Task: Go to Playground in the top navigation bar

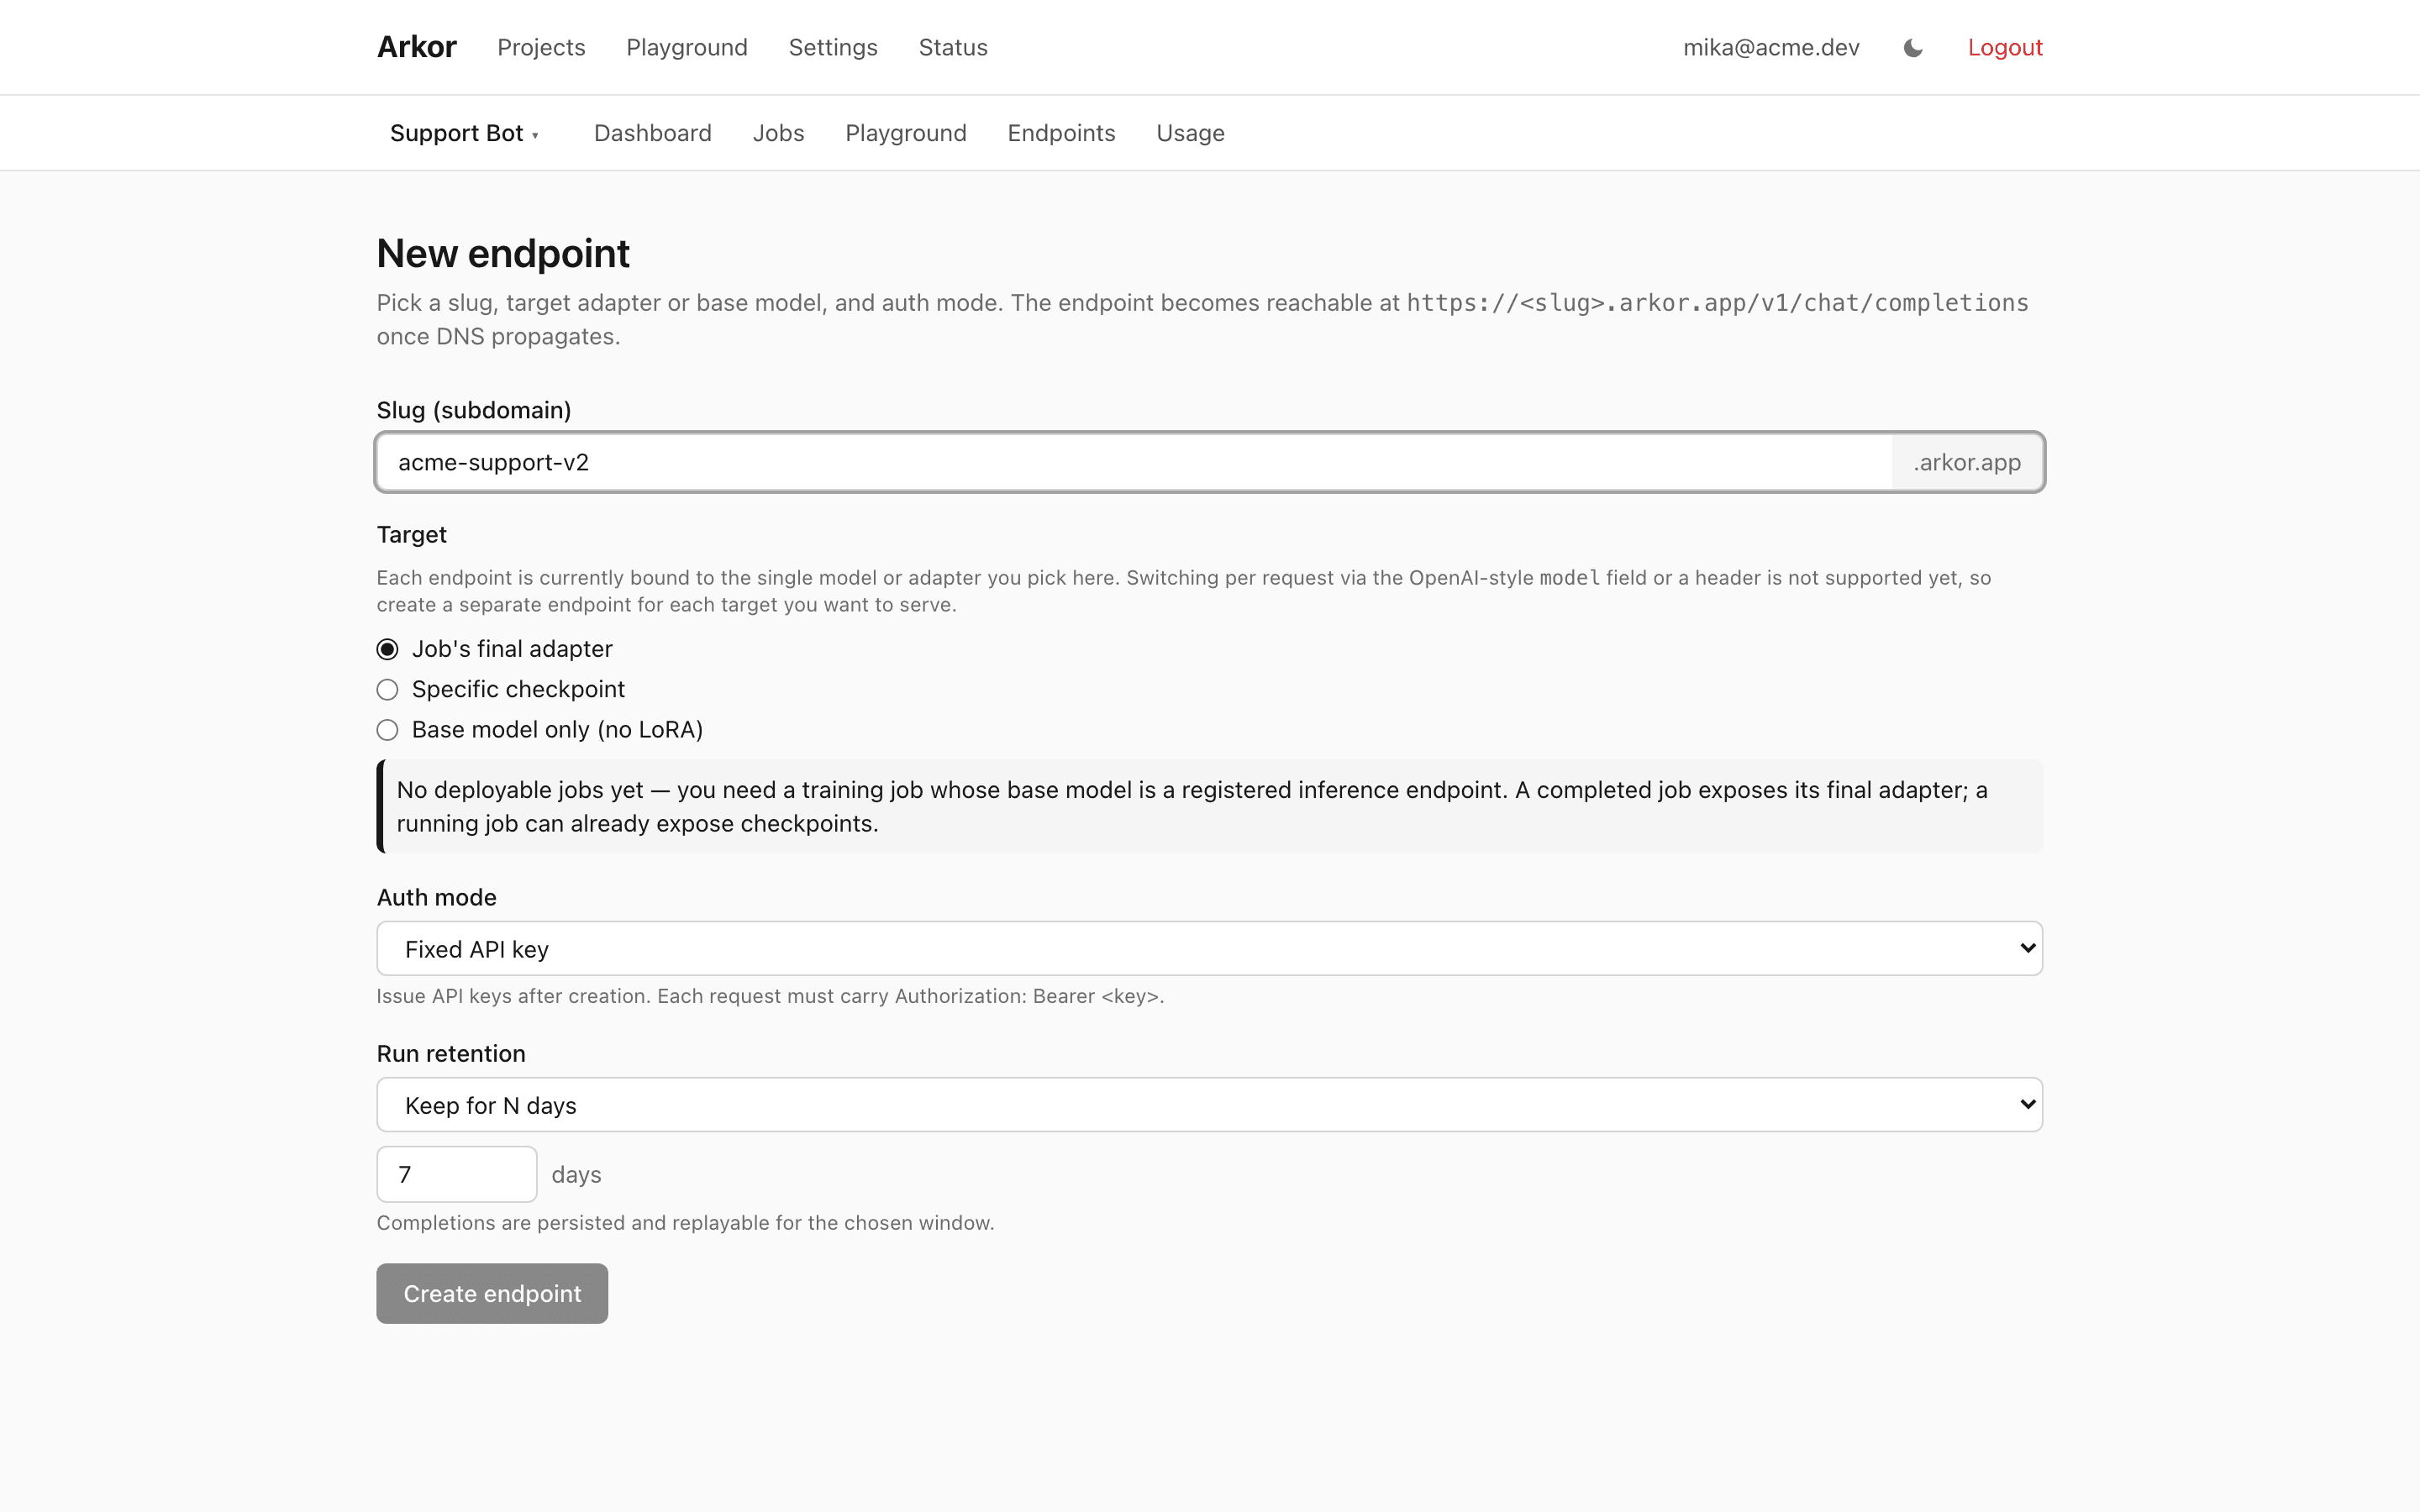Action: (687, 47)
